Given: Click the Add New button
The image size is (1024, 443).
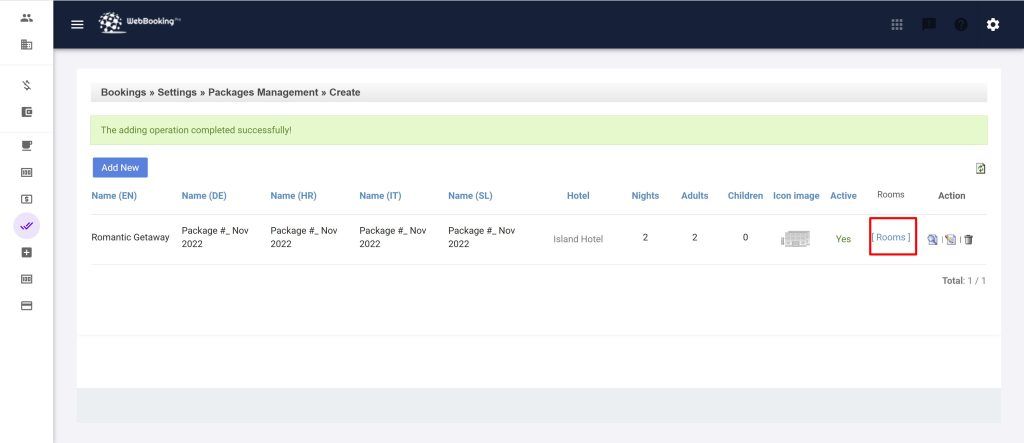Looking at the screenshot, I should pos(120,168).
